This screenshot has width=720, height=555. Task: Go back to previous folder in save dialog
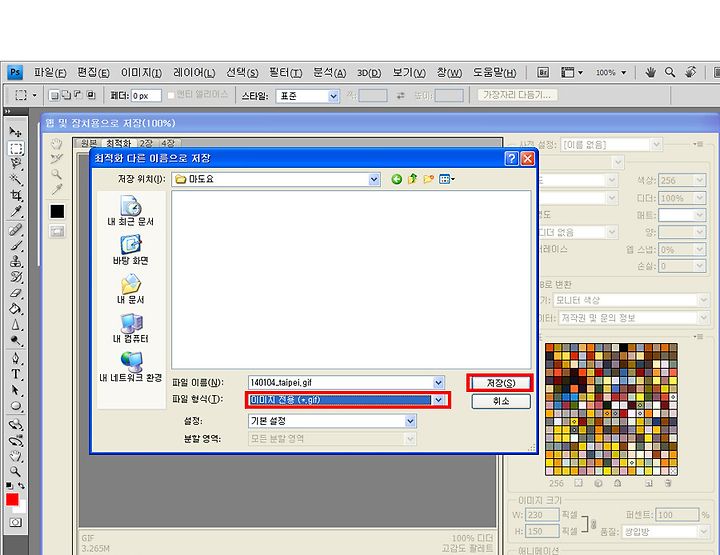tap(397, 179)
